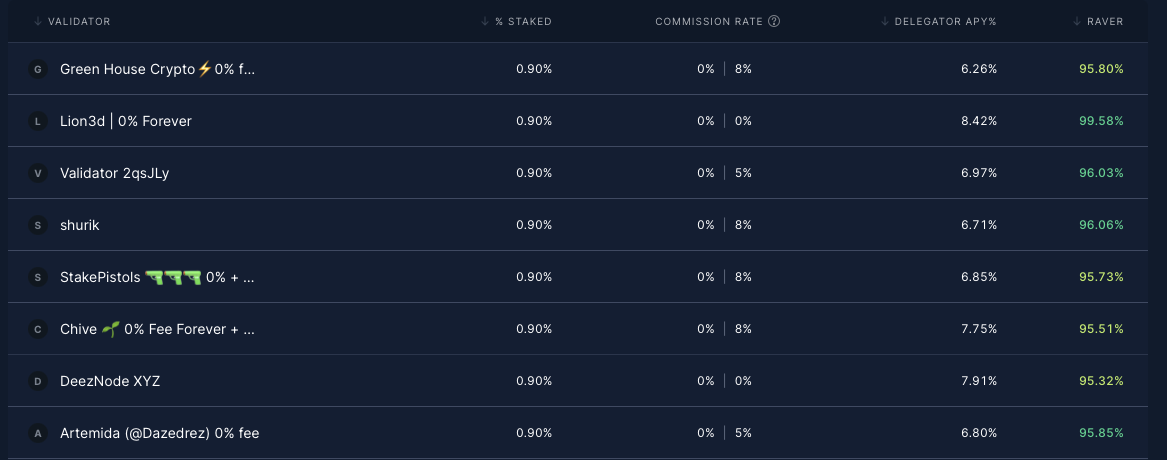Click the L avatar next to Lion3d
This screenshot has height=460, width=1167.
pos(38,121)
